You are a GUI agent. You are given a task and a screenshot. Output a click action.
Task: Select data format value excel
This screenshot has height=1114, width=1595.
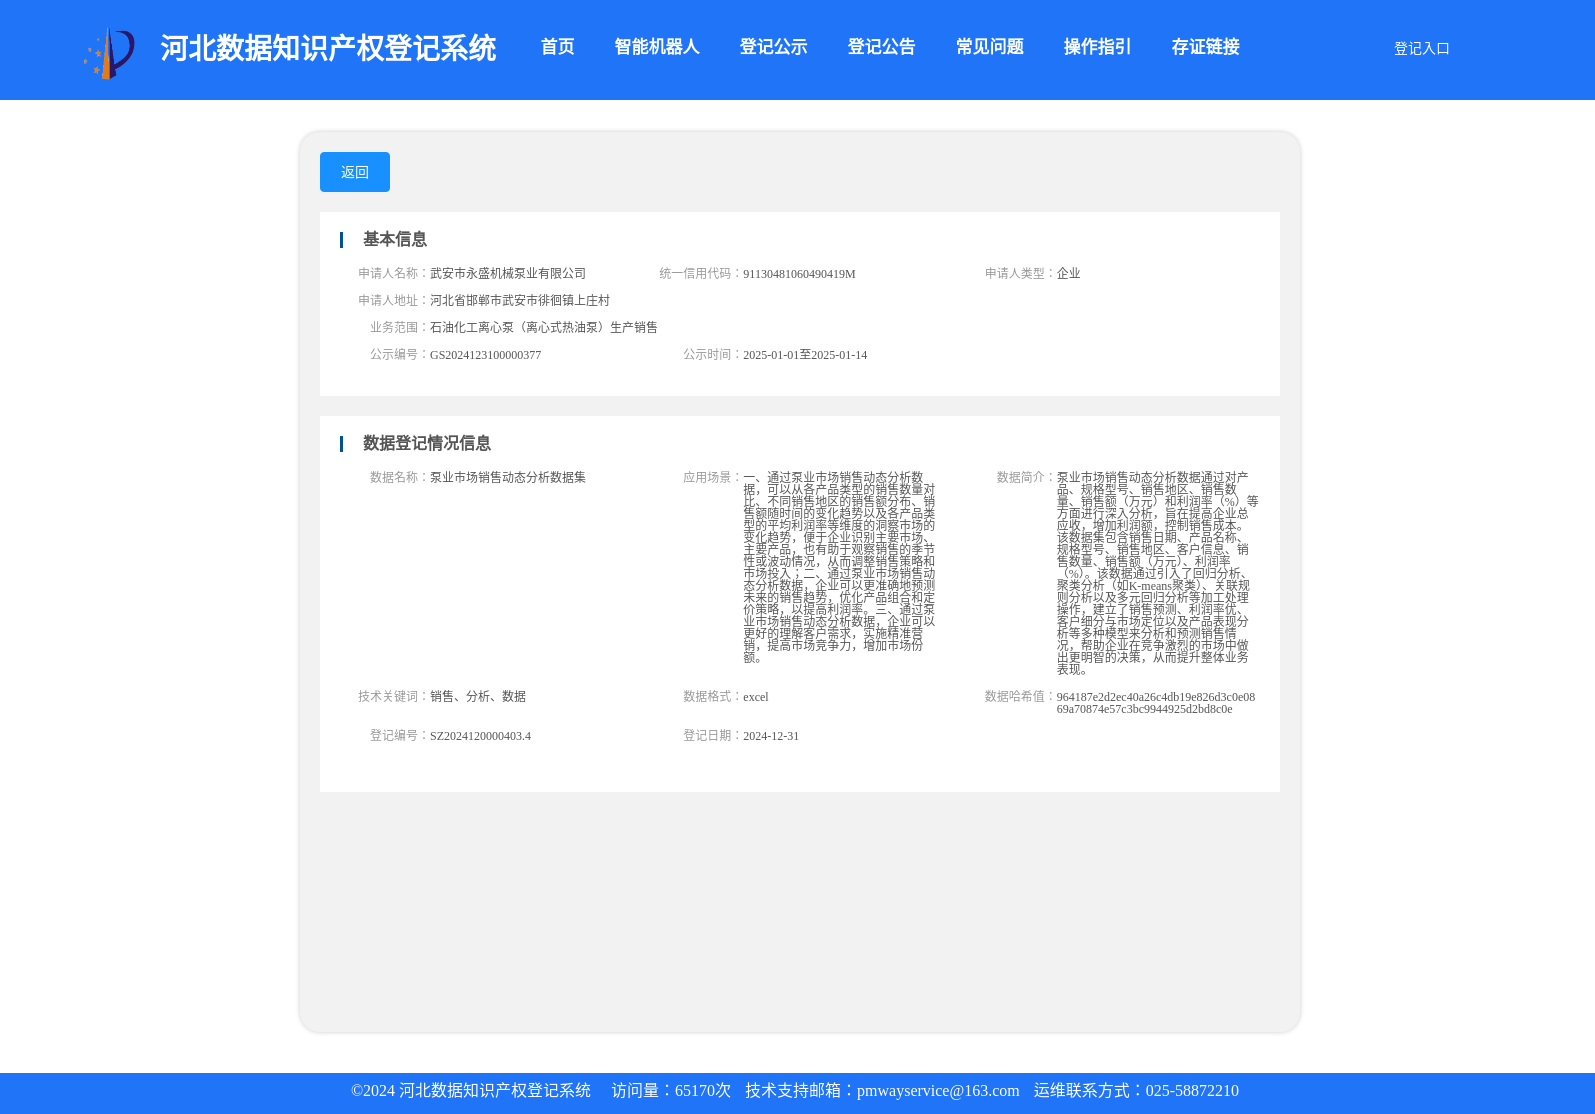pyautogui.click(x=756, y=697)
